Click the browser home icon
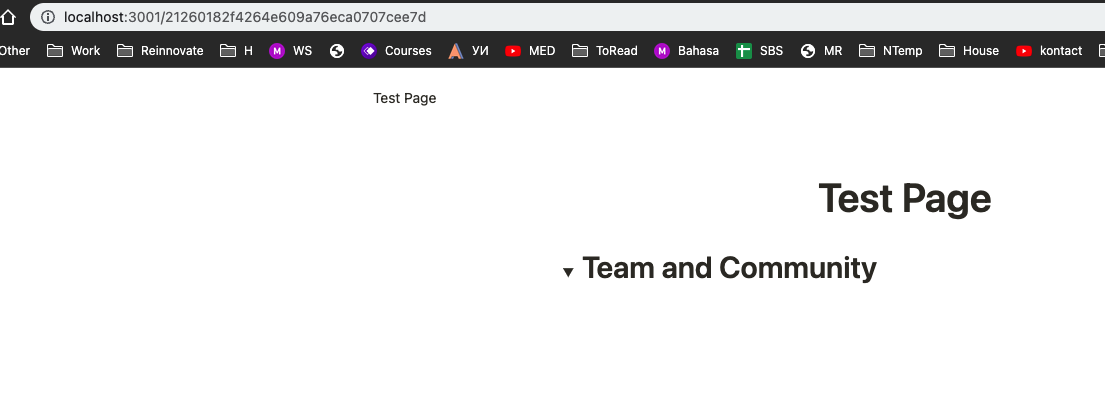Image resolution: width=1105 pixels, height=402 pixels. (7, 18)
